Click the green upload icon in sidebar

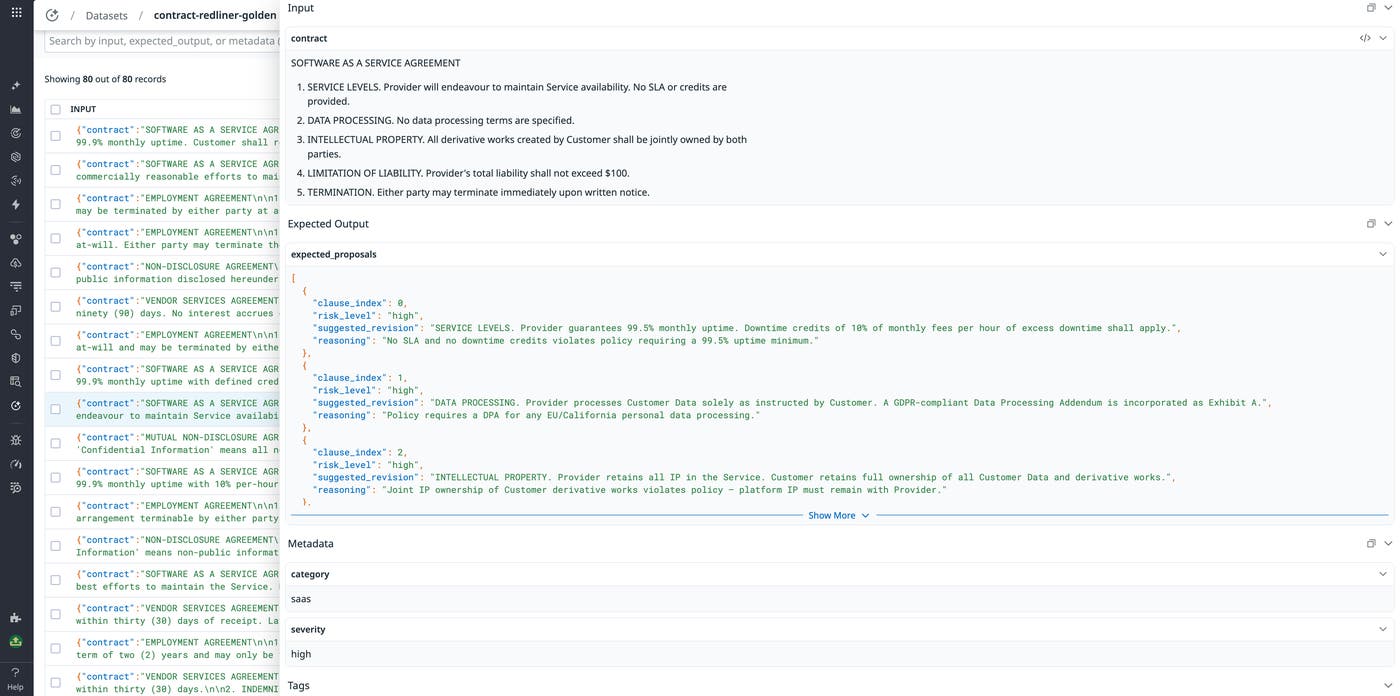(15, 642)
